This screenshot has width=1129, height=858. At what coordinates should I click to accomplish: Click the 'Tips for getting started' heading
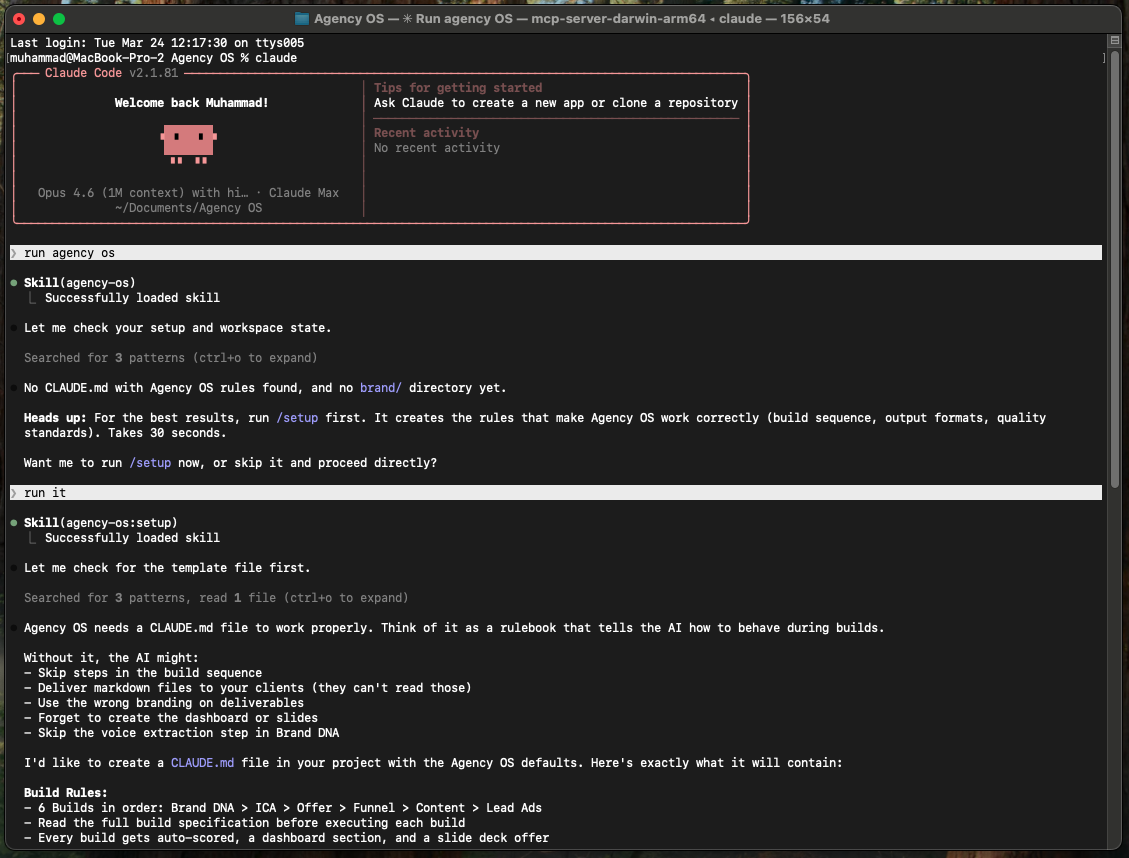[459, 87]
